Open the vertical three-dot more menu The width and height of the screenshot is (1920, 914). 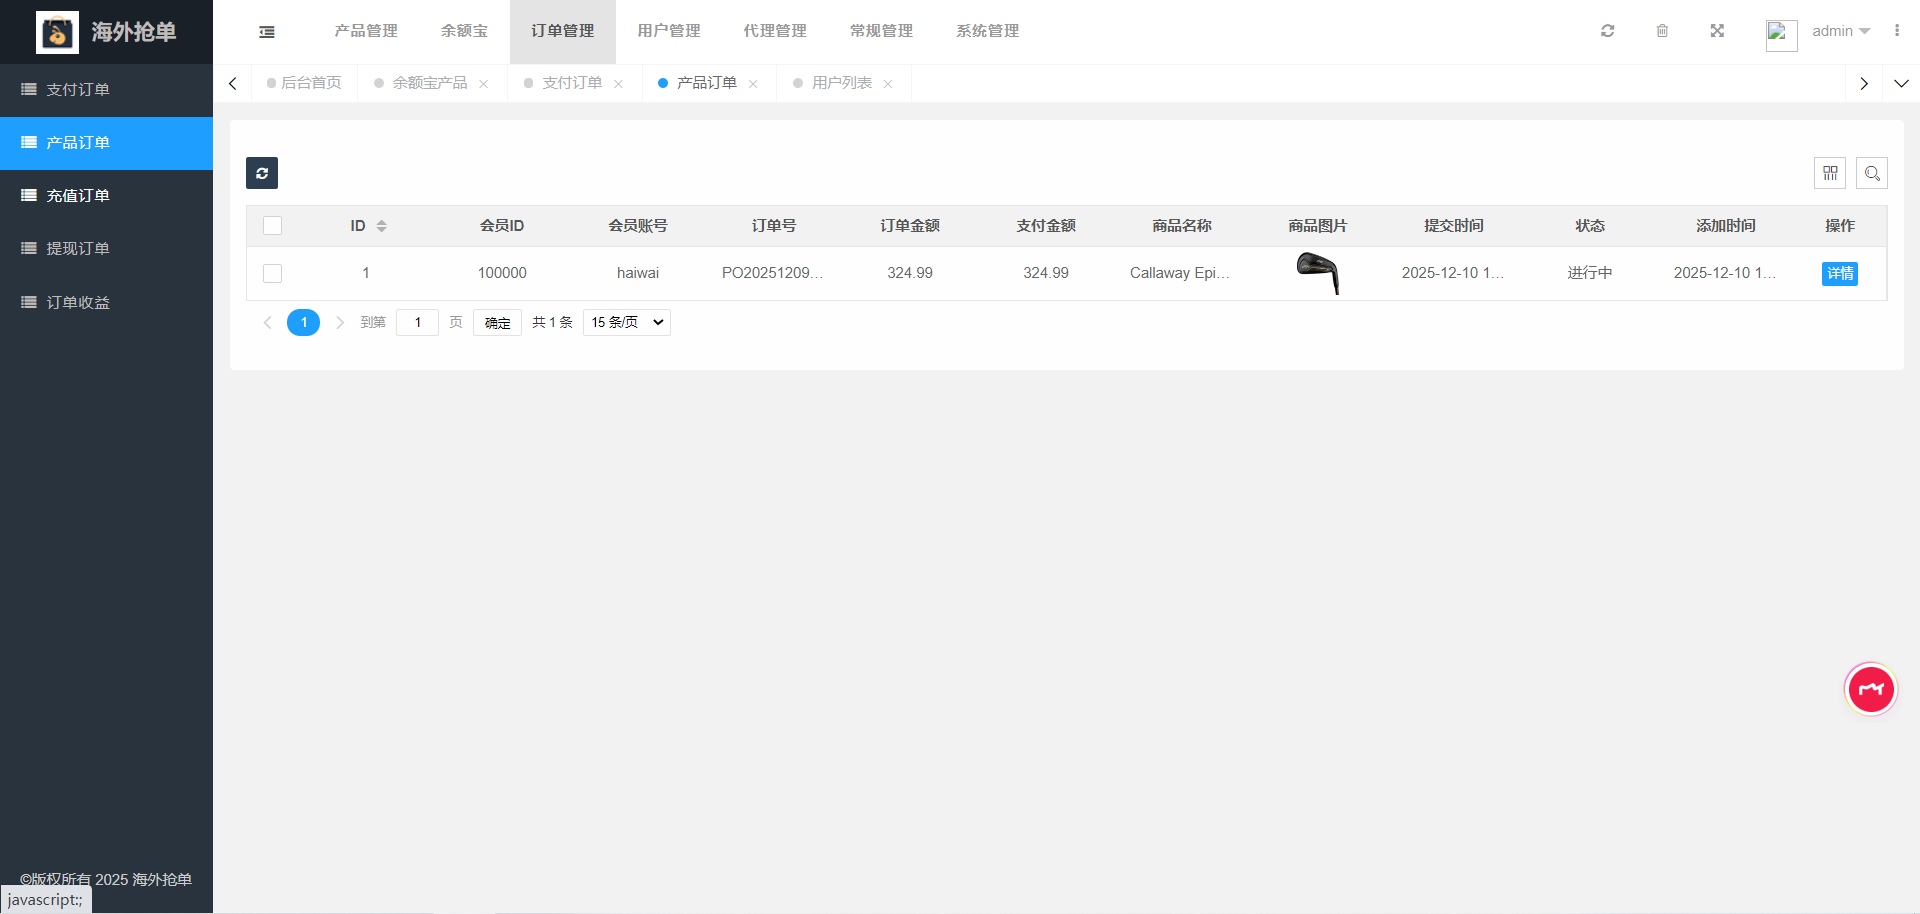(1897, 31)
